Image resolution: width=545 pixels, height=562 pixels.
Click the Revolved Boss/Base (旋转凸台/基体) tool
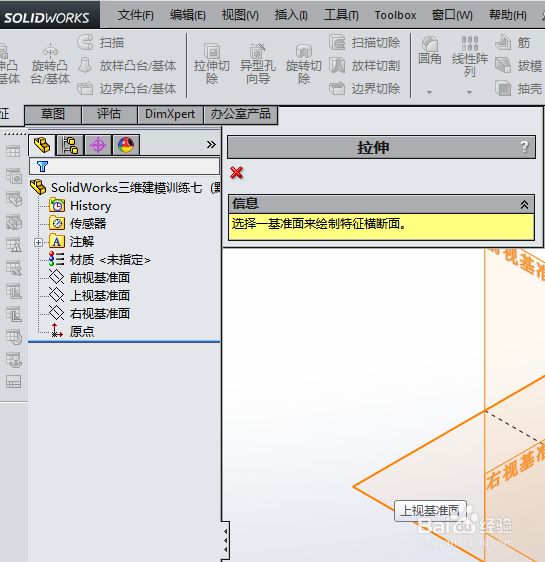pyautogui.click(x=50, y=65)
